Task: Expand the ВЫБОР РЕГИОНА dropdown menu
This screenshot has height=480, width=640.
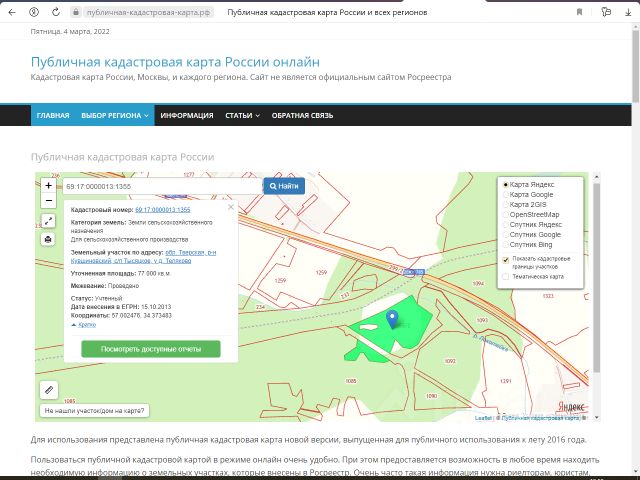Action: (115, 116)
